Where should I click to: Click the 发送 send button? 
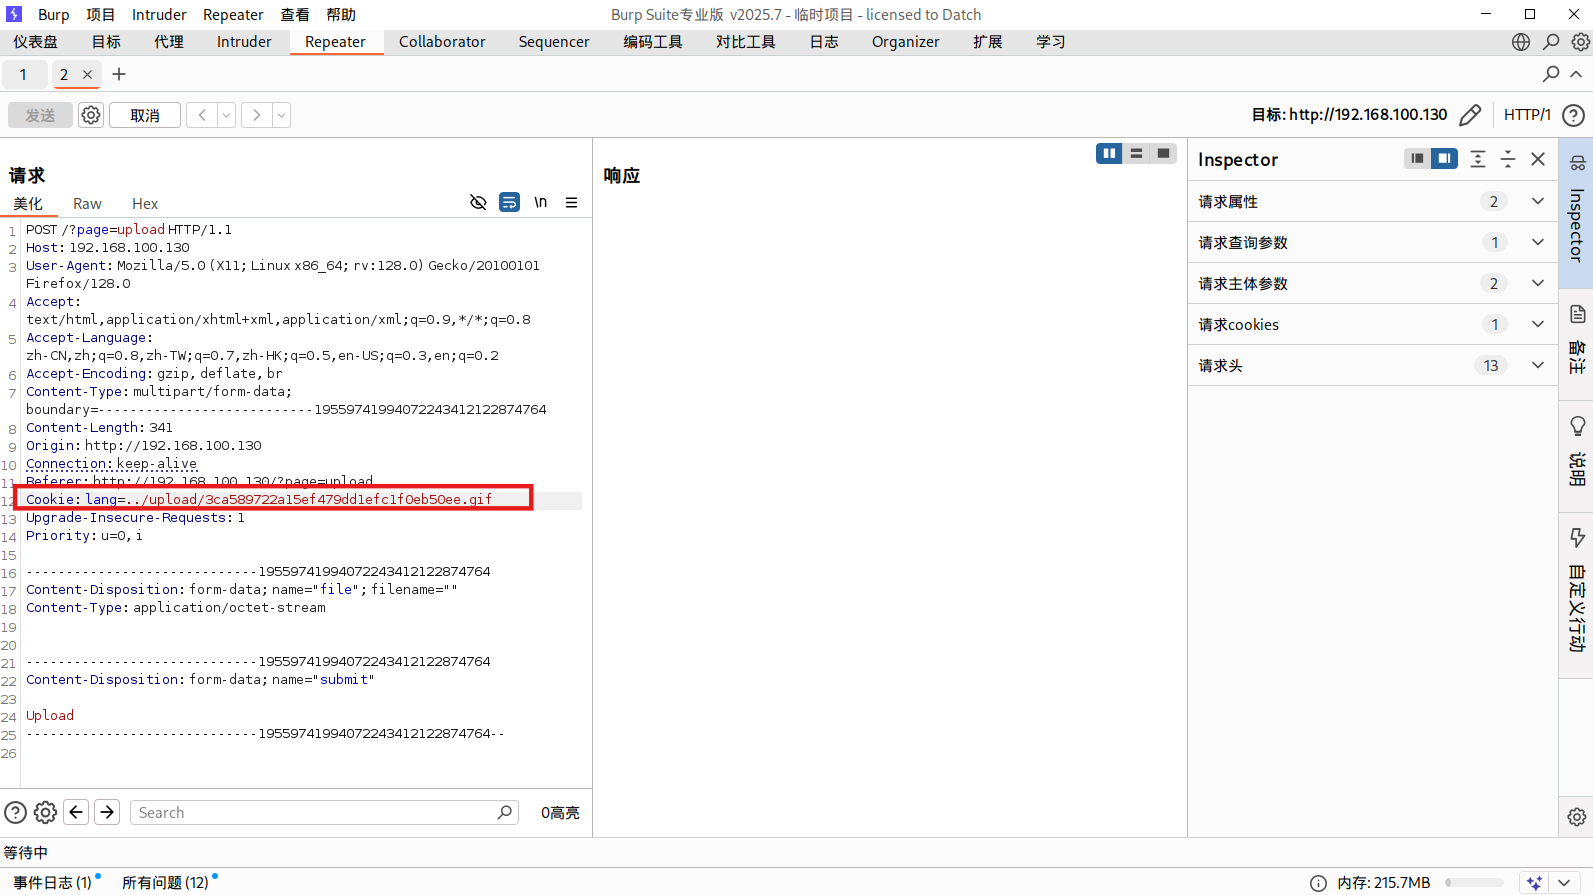coord(40,115)
